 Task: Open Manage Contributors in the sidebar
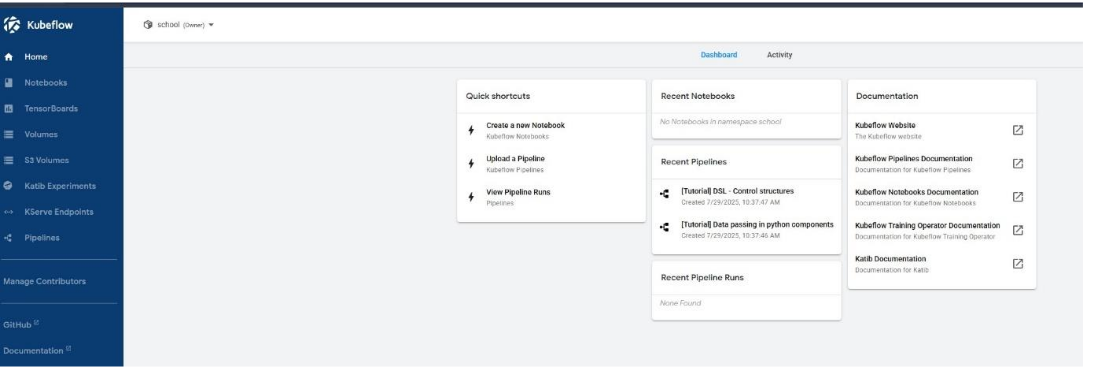44,281
